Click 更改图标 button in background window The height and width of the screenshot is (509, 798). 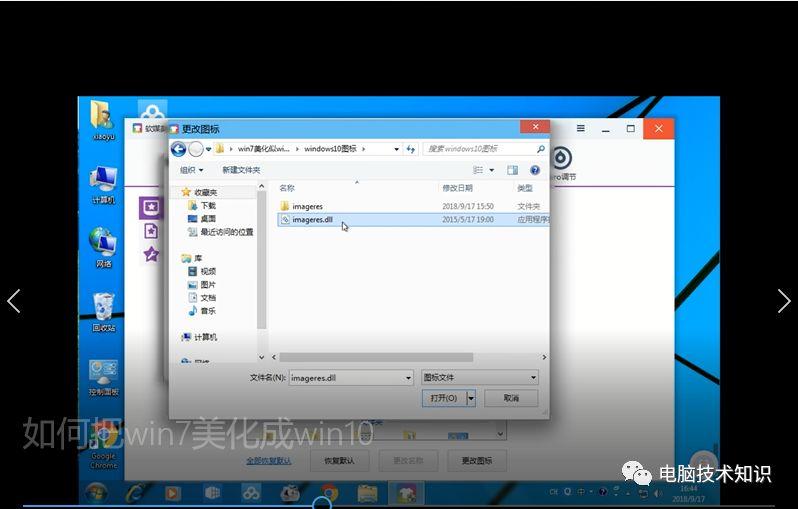477,461
